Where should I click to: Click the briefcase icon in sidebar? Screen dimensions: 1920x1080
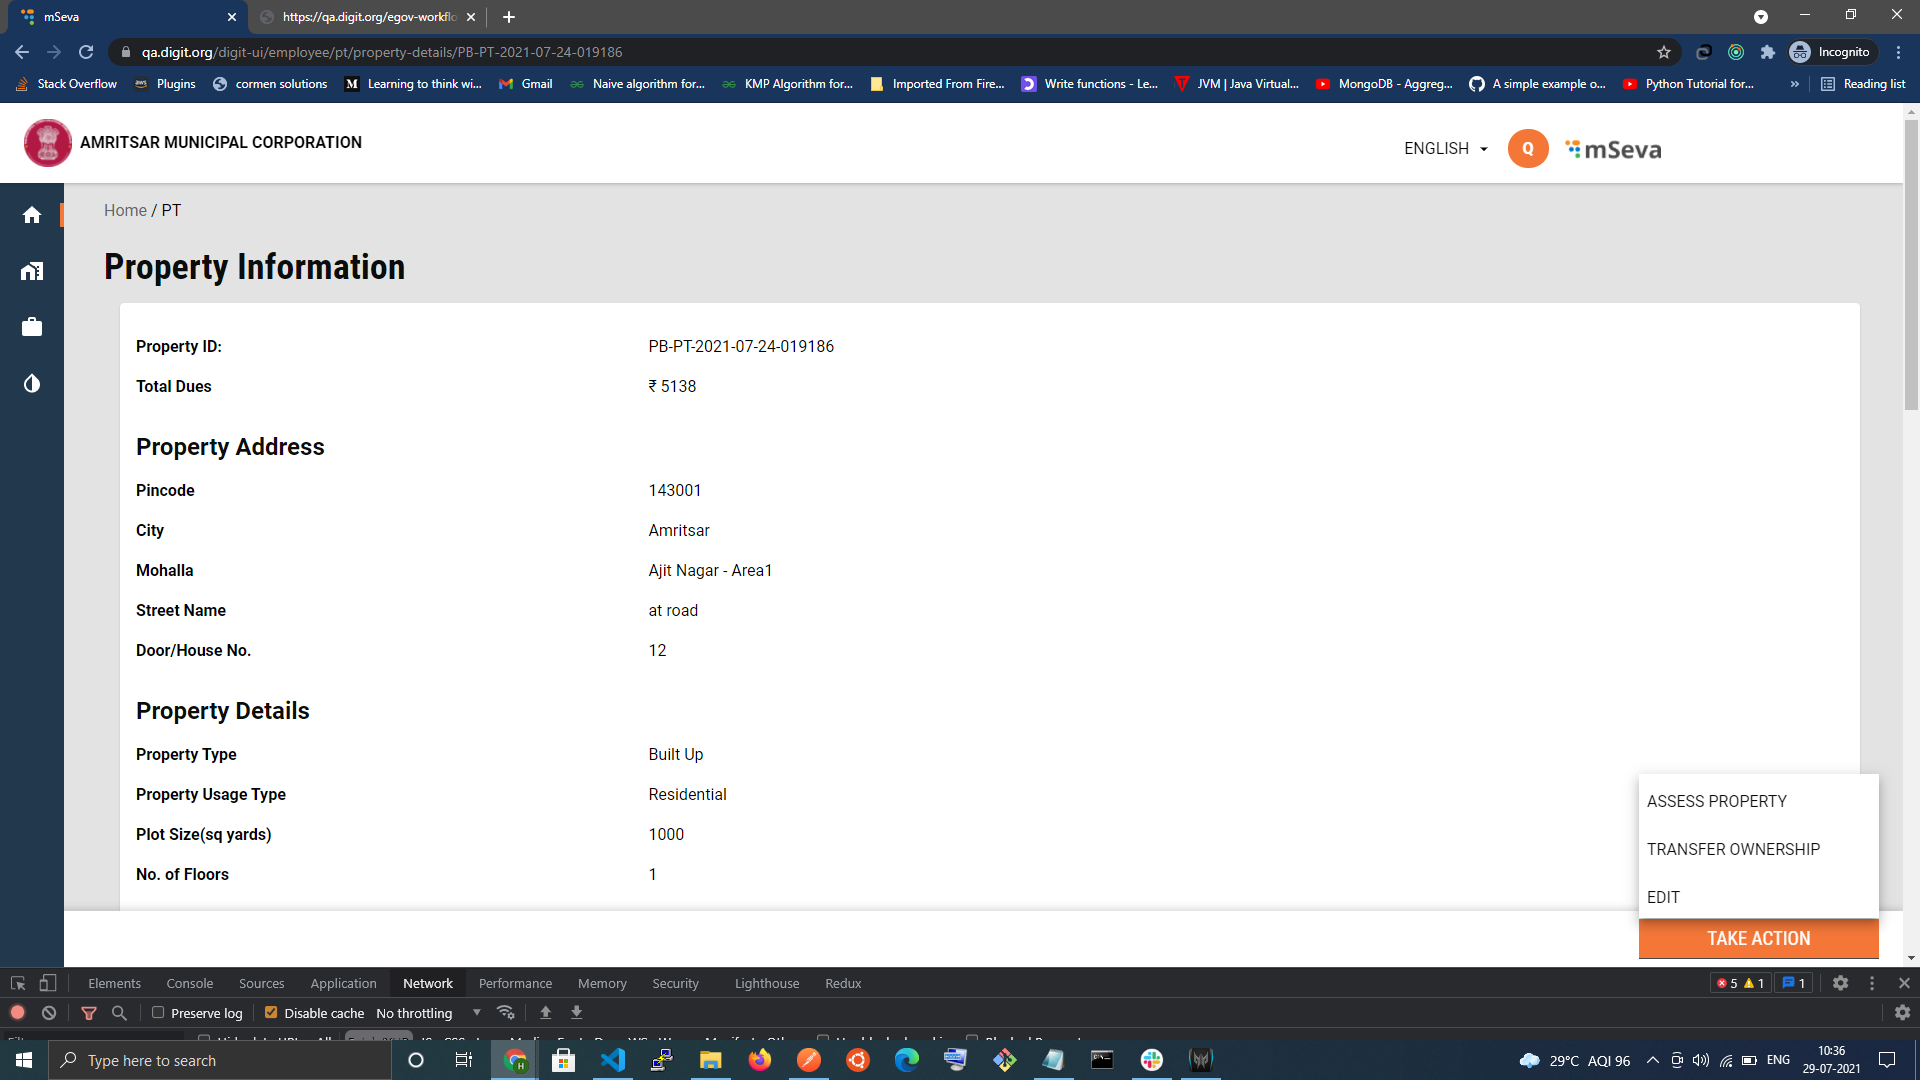tap(32, 327)
